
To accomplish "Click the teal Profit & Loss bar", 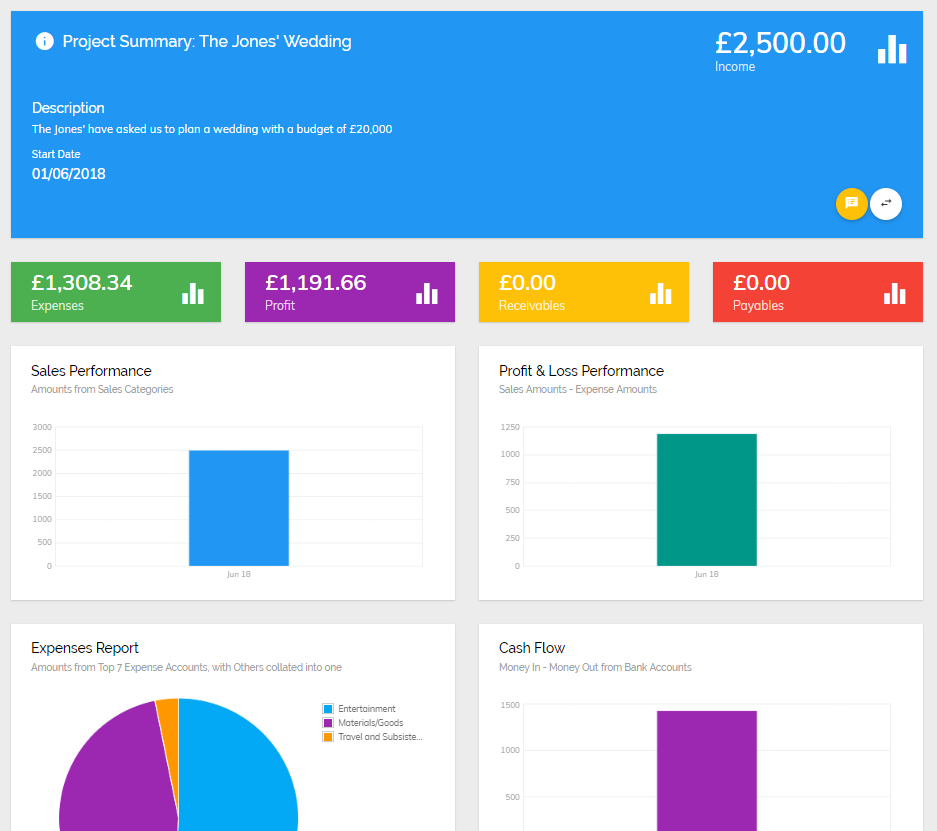I will (x=707, y=500).
